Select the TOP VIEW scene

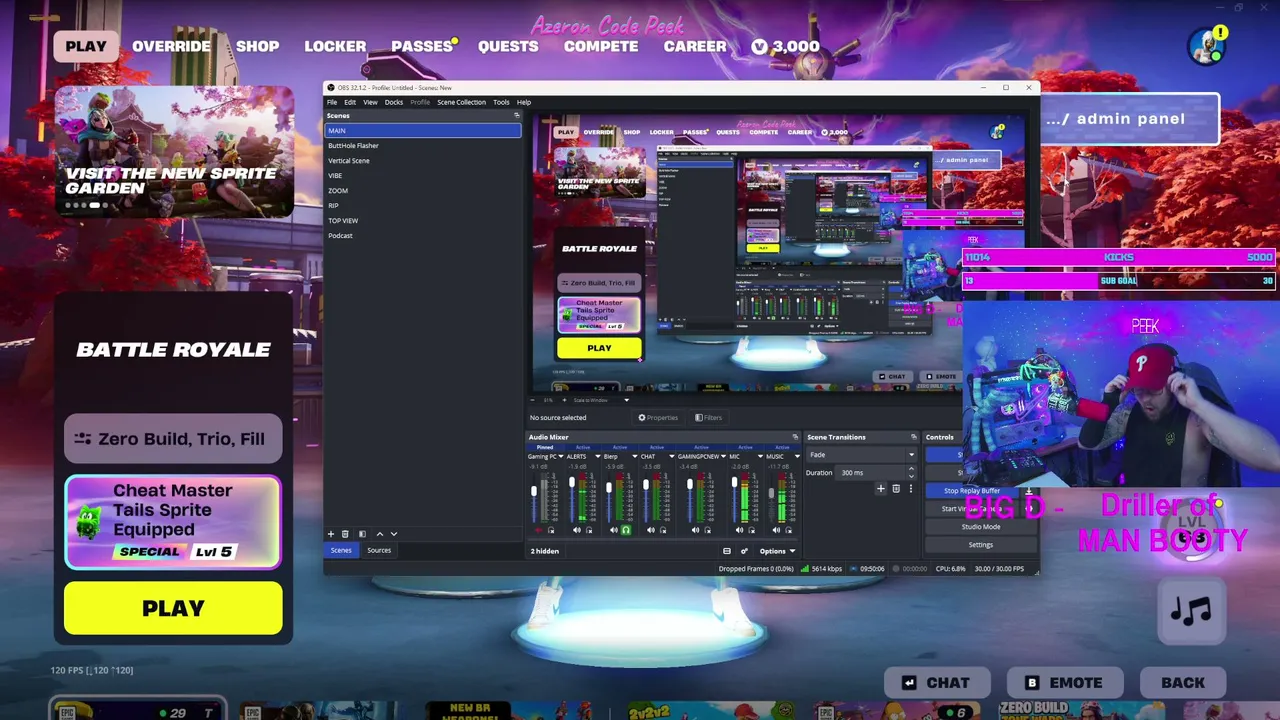pos(423,221)
